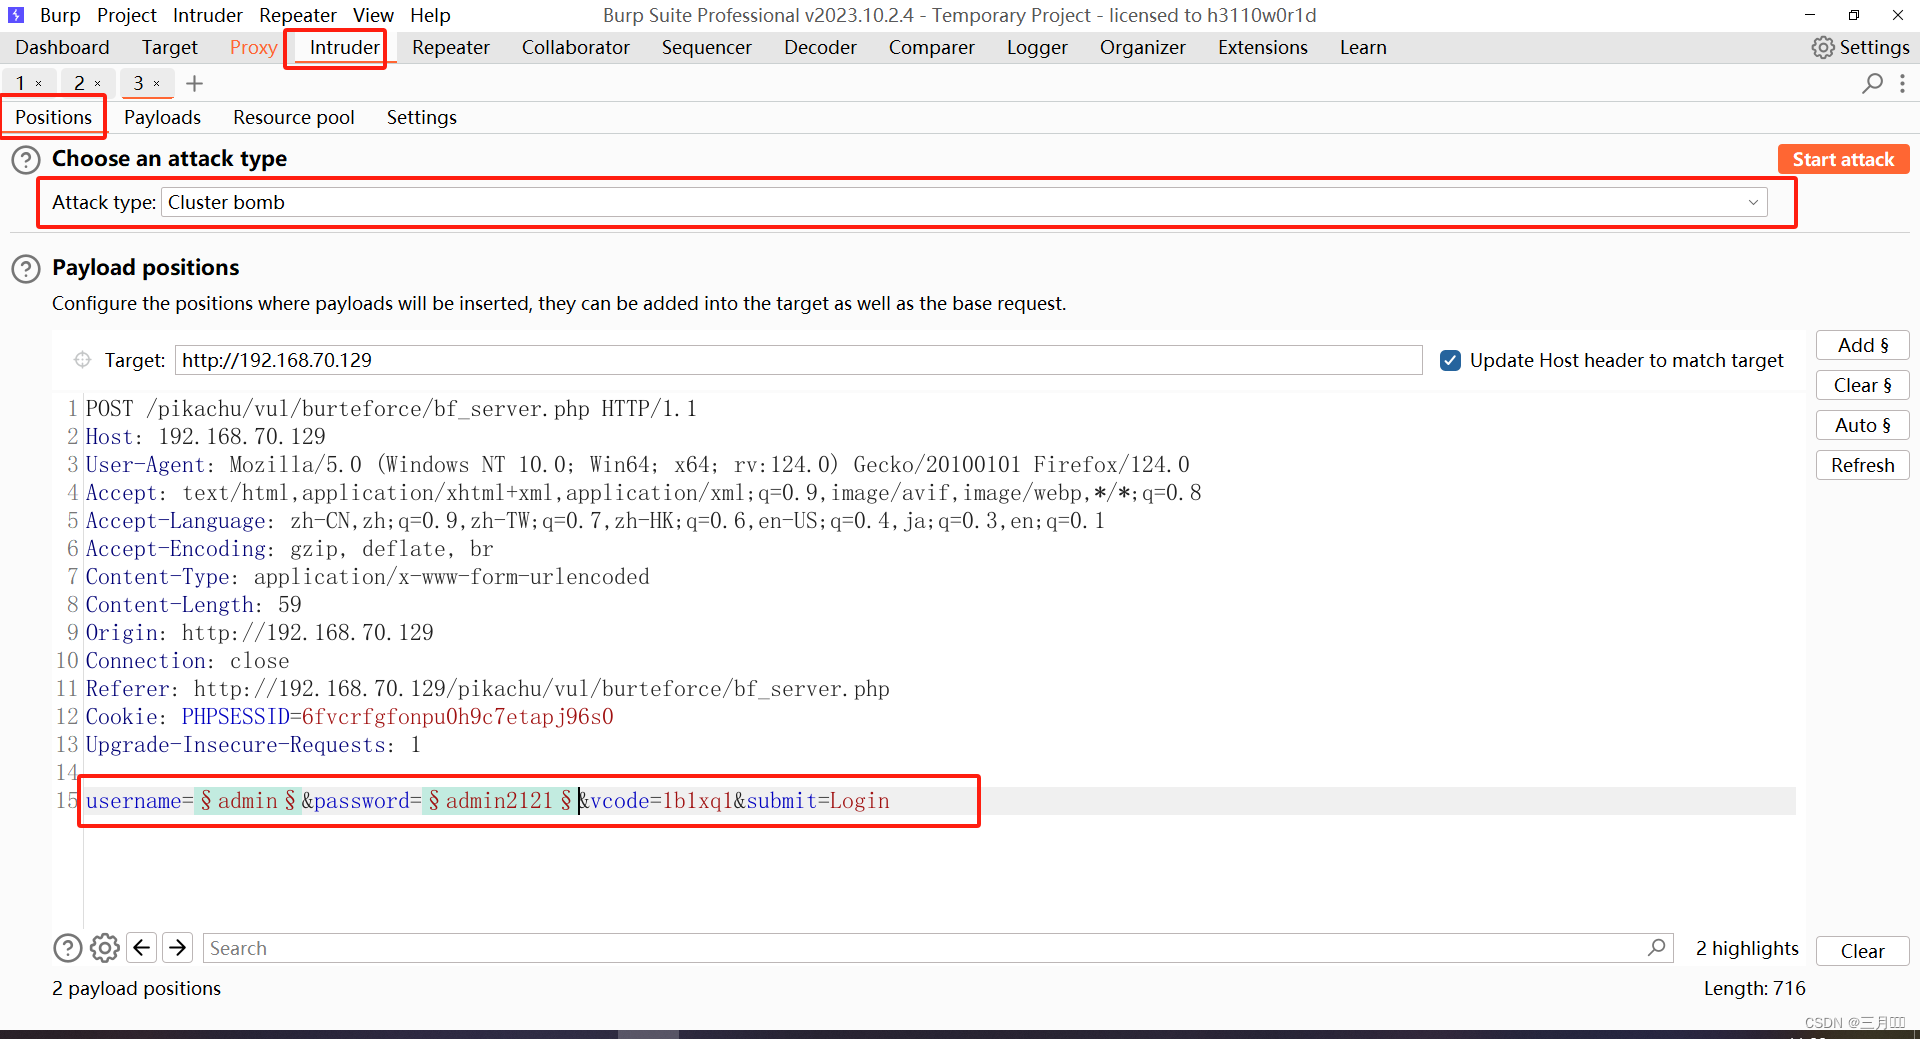Click the POST request line text
Viewport: 1920px width, 1039px height.
(391, 409)
